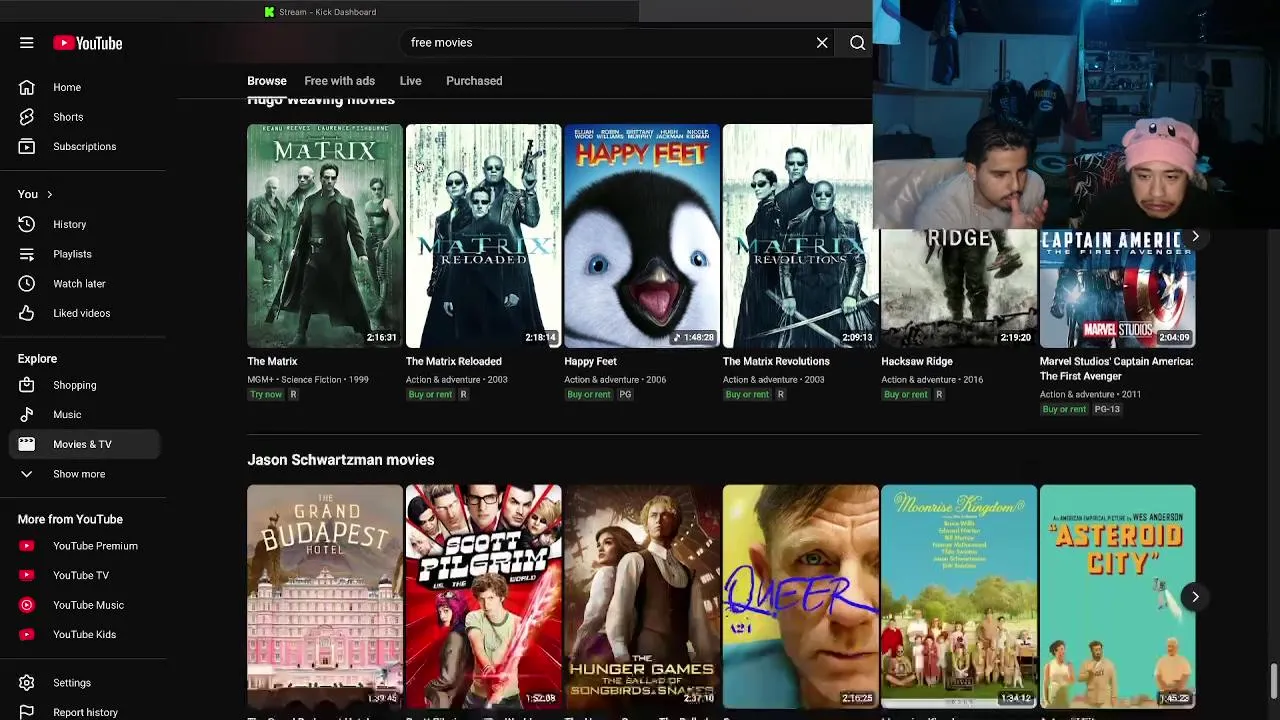This screenshot has height=720, width=1280.
Task: Open the Moonrise Kingdom poster
Action: click(x=959, y=596)
